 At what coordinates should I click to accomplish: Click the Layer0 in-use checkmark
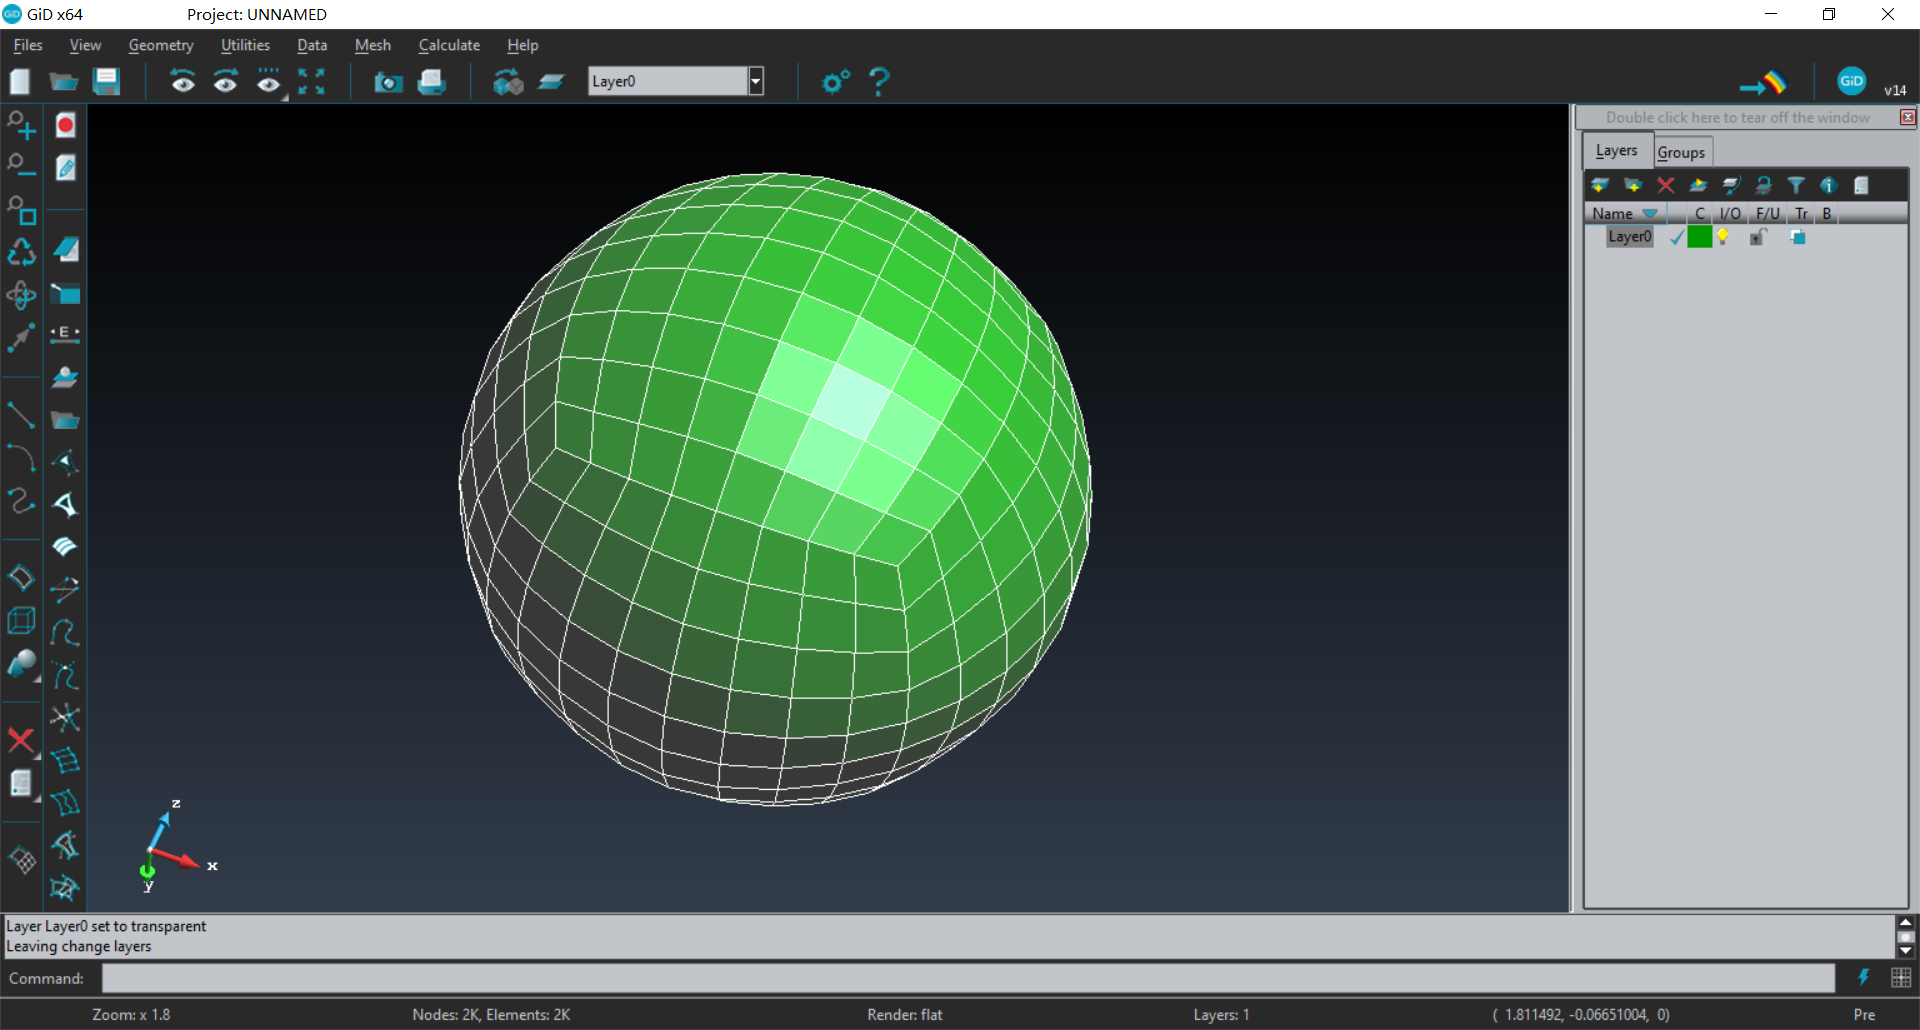pyautogui.click(x=1677, y=237)
